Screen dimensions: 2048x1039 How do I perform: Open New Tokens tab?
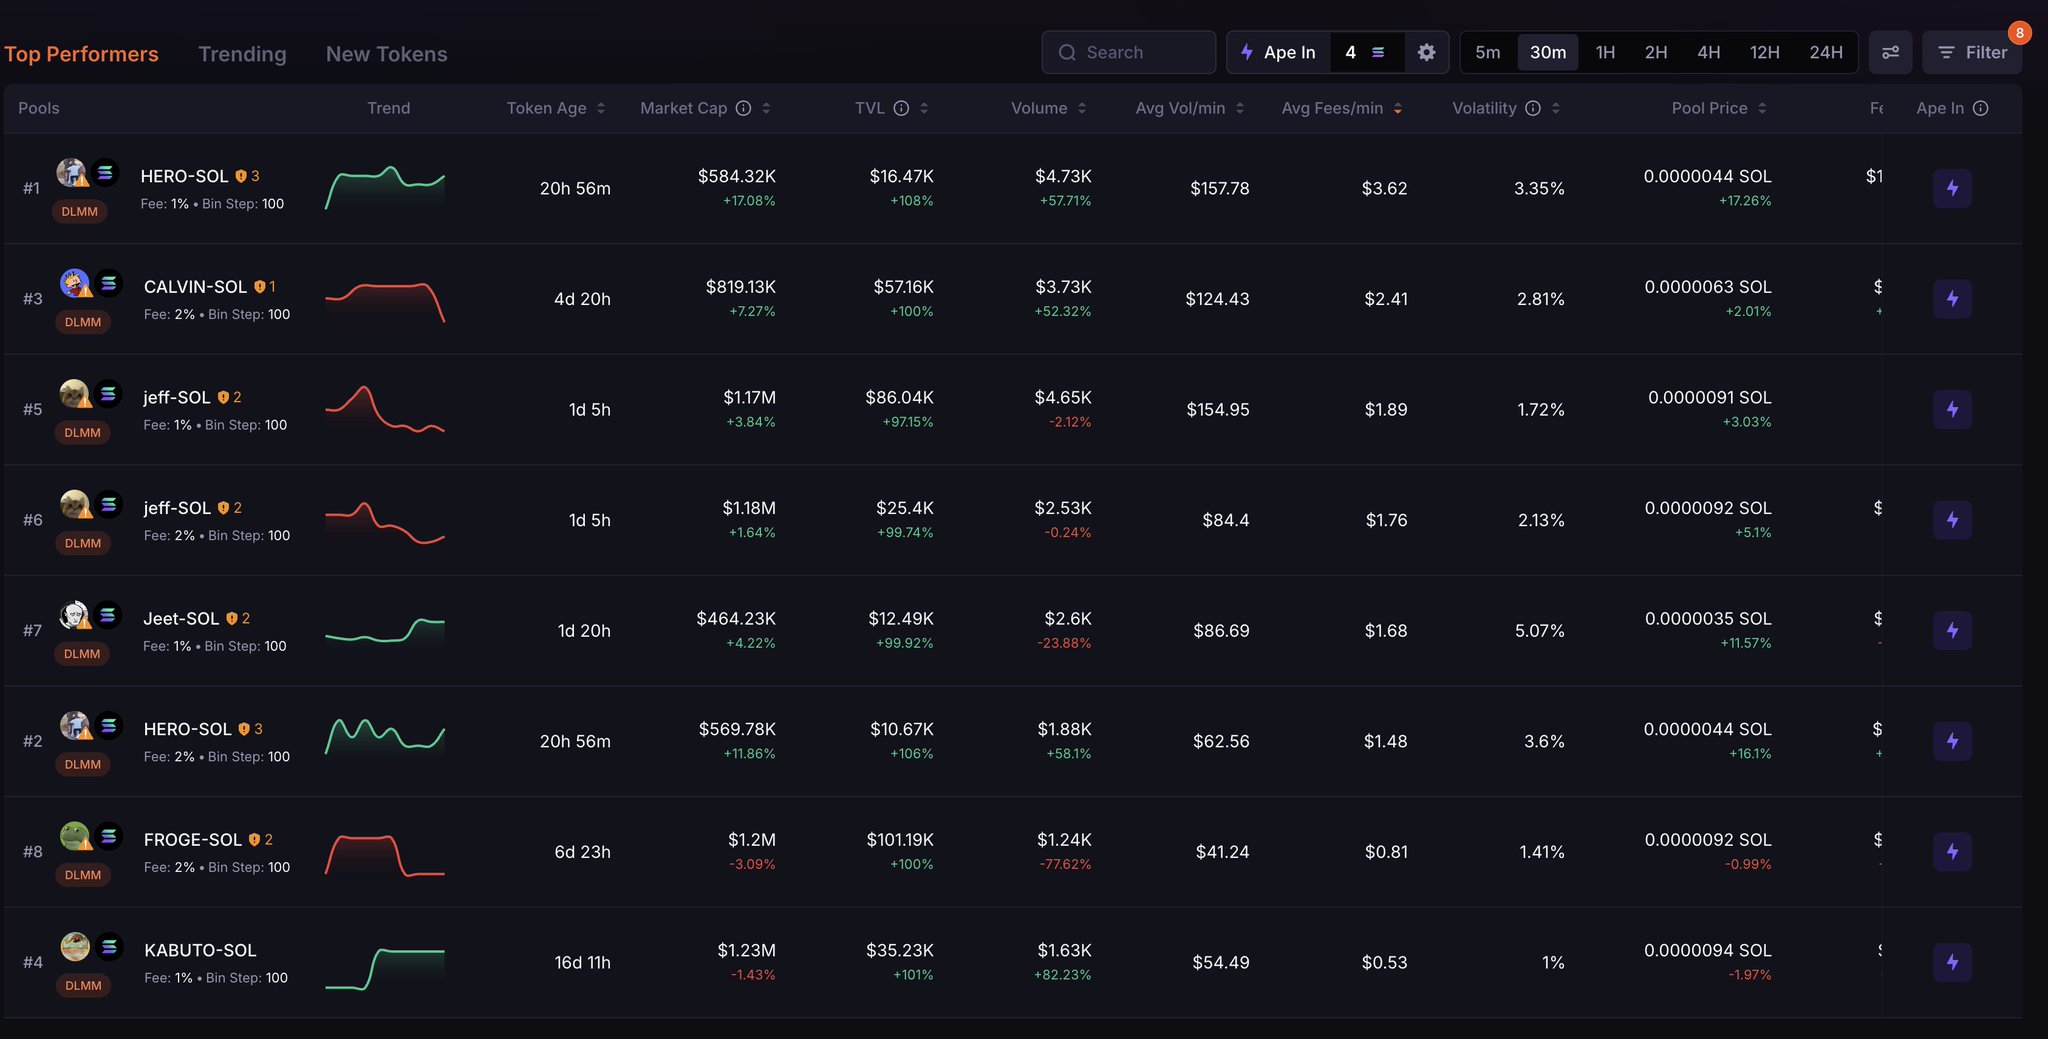click(386, 54)
